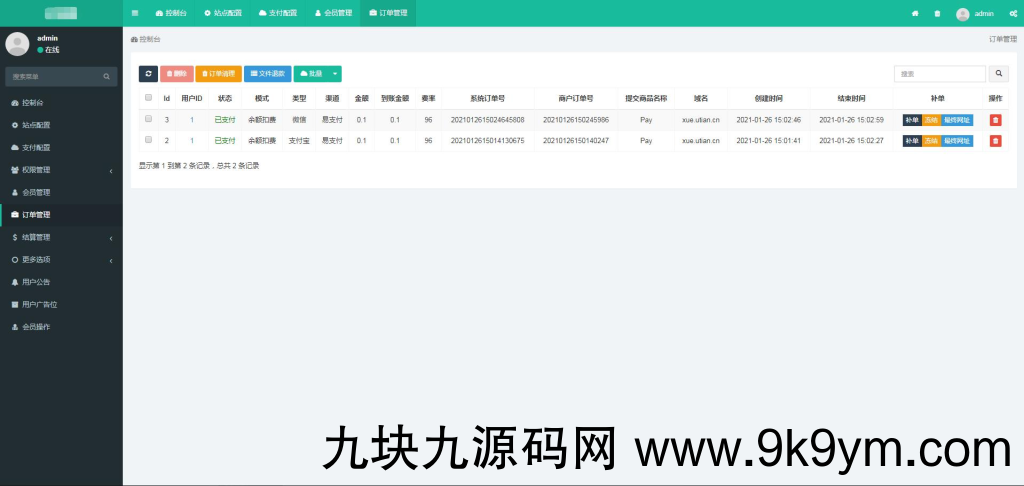The width and height of the screenshot is (1024, 486).
Task: Click the orange 冻结 button for order 3
Action: [931, 120]
